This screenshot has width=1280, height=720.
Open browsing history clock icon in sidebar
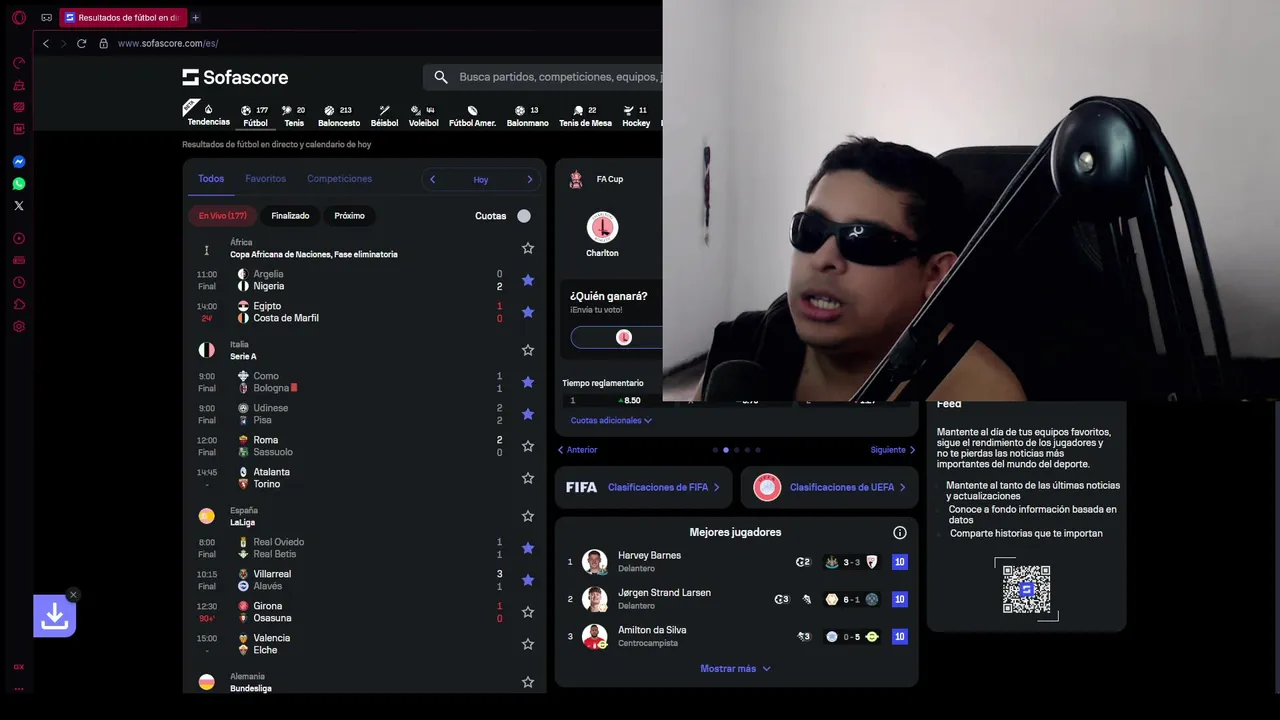18,283
